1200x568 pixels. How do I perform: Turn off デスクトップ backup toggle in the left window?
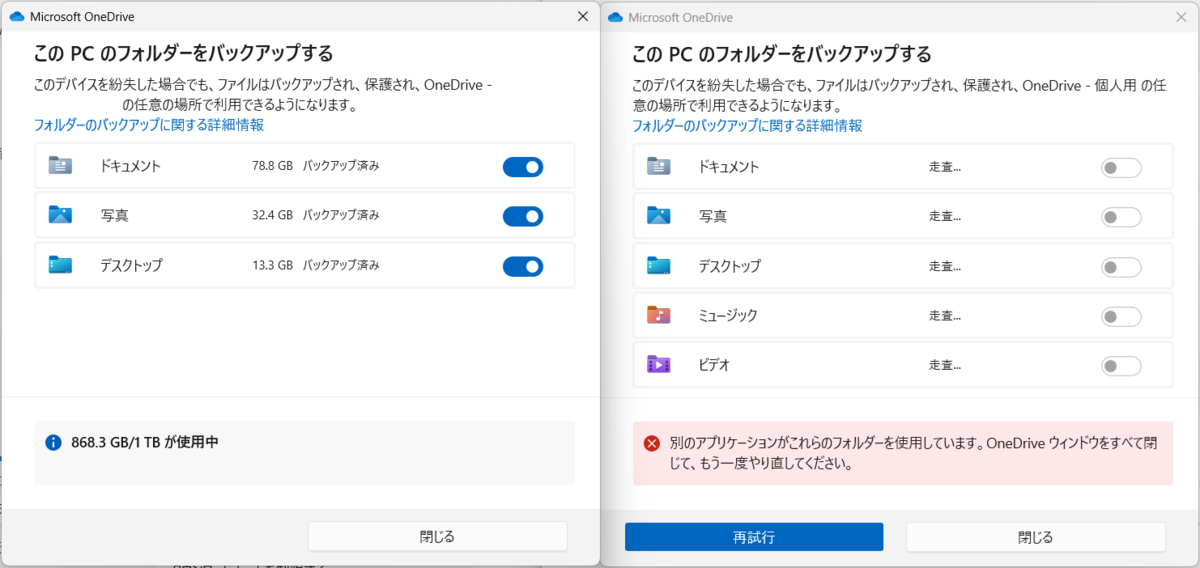[x=522, y=266]
